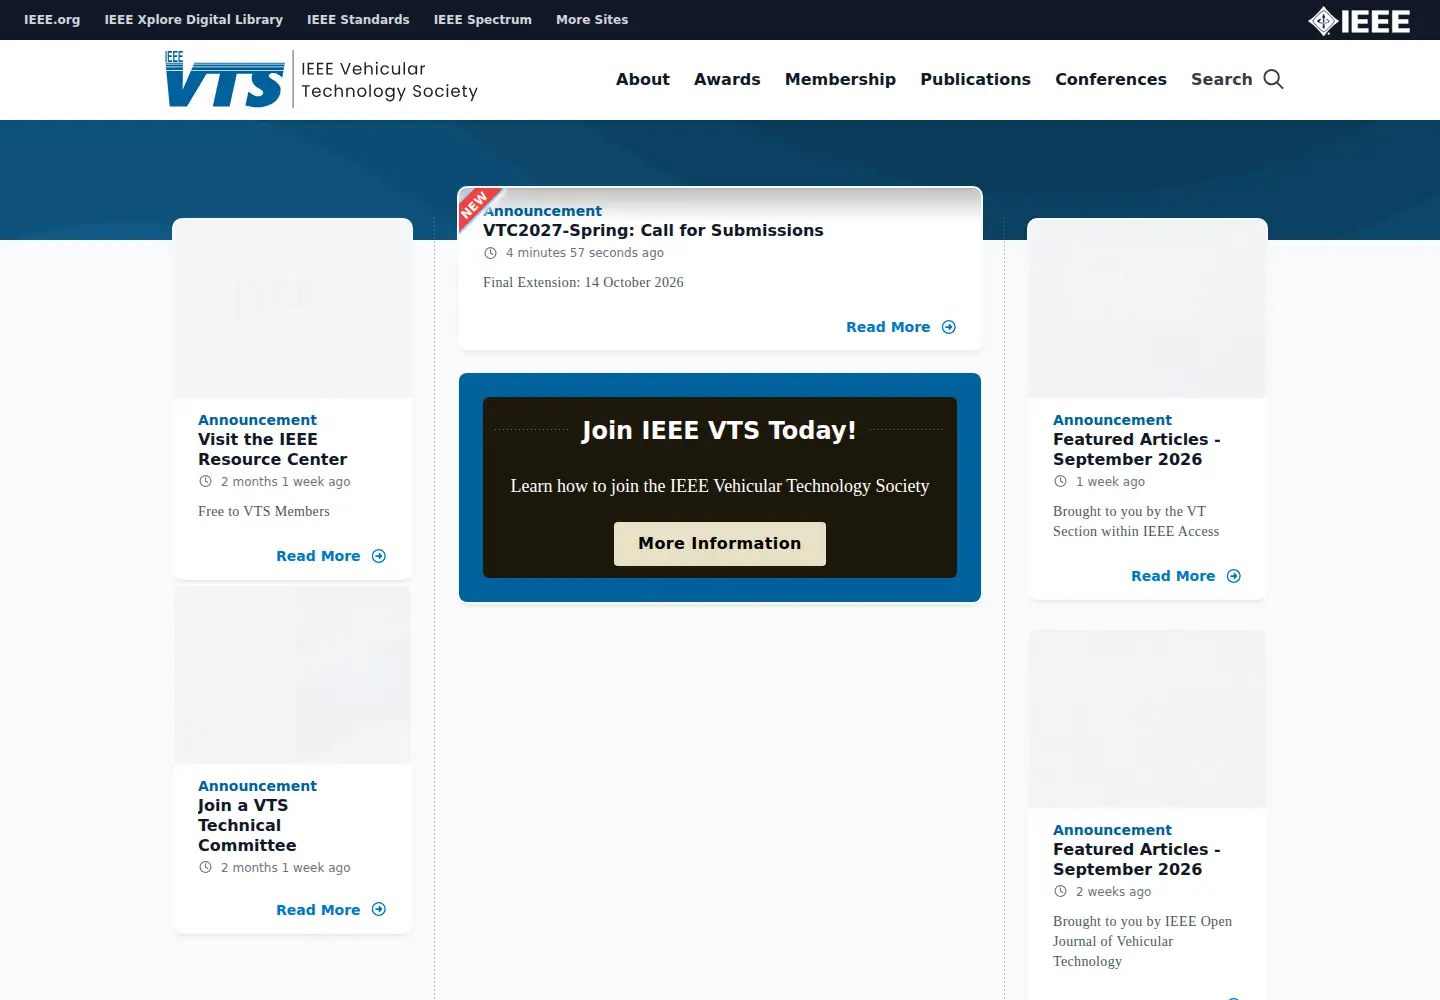The height and width of the screenshot is (1000, 1440).
Task: Read More on Featured Articles from 1 week ago
Action: point(1173,576)
